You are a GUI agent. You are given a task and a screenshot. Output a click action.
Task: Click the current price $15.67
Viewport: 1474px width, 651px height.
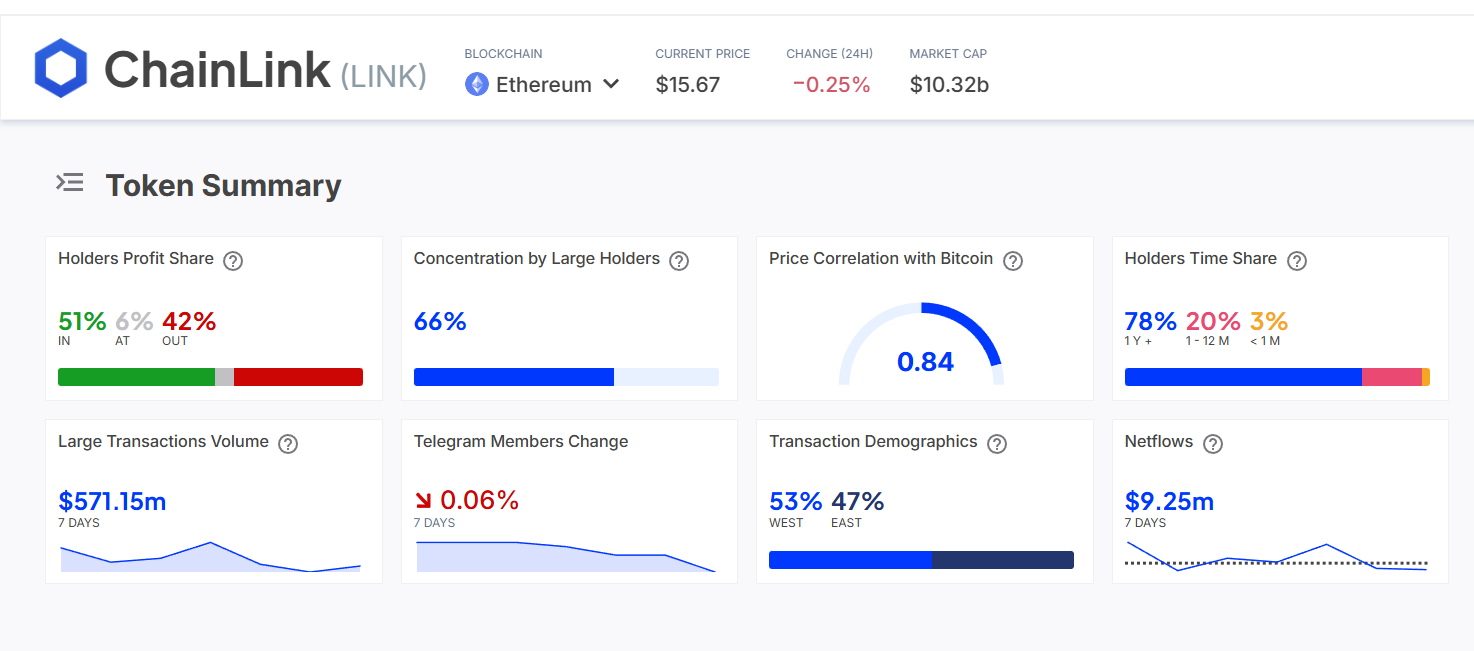(688, 85)
